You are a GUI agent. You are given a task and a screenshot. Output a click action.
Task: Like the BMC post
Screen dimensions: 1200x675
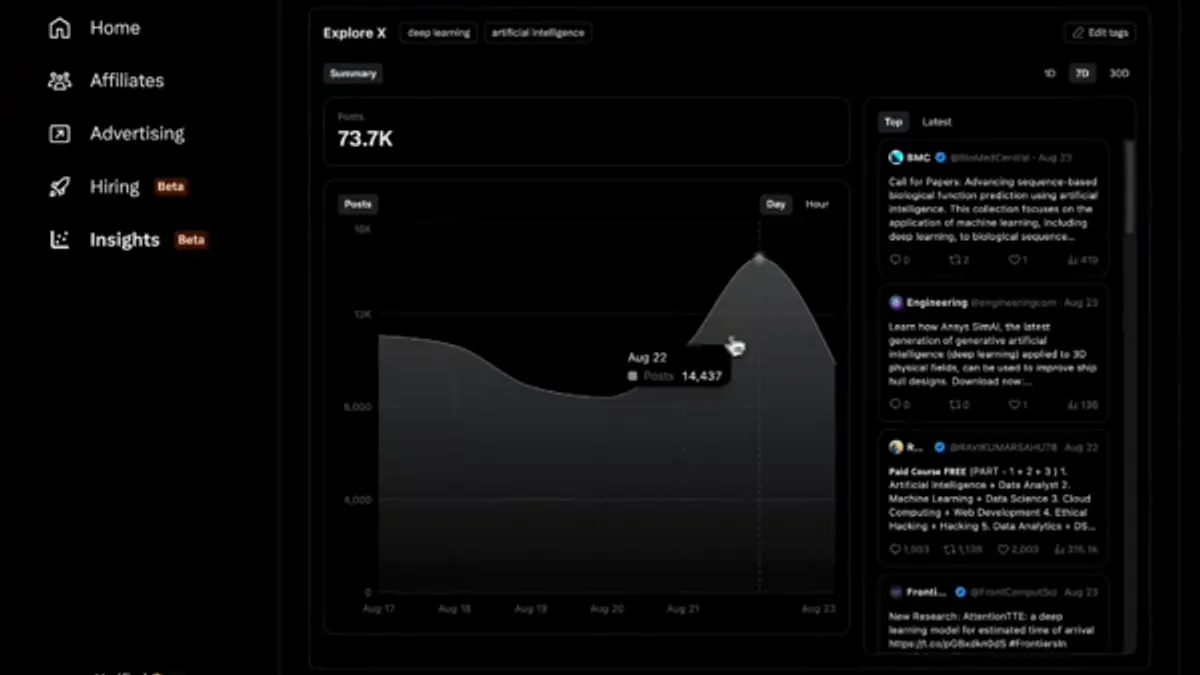1017,260
